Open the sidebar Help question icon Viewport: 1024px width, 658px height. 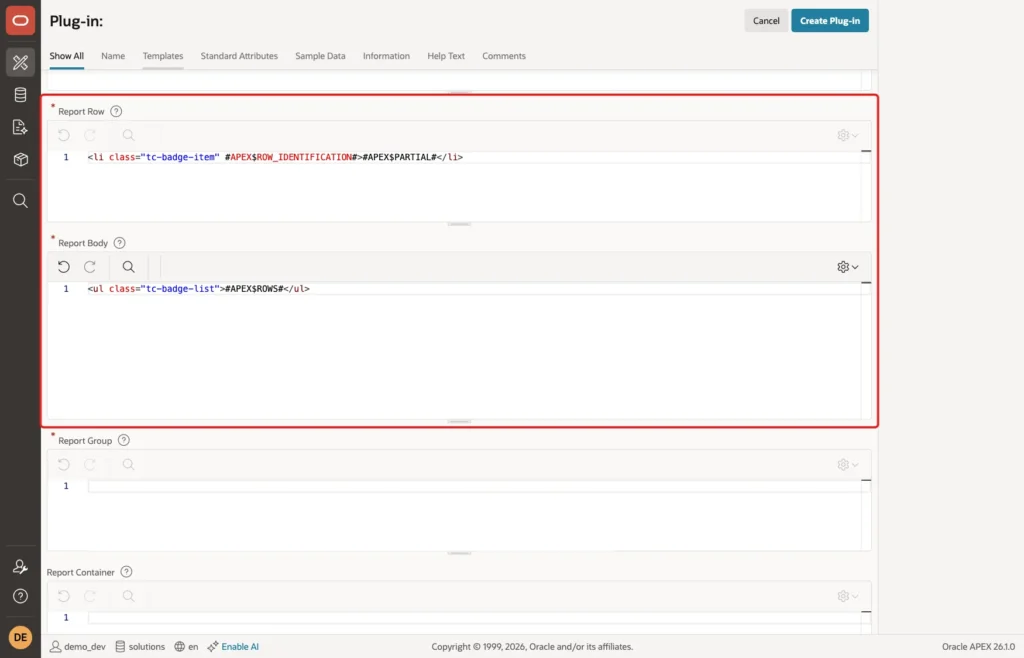(20, 596)
